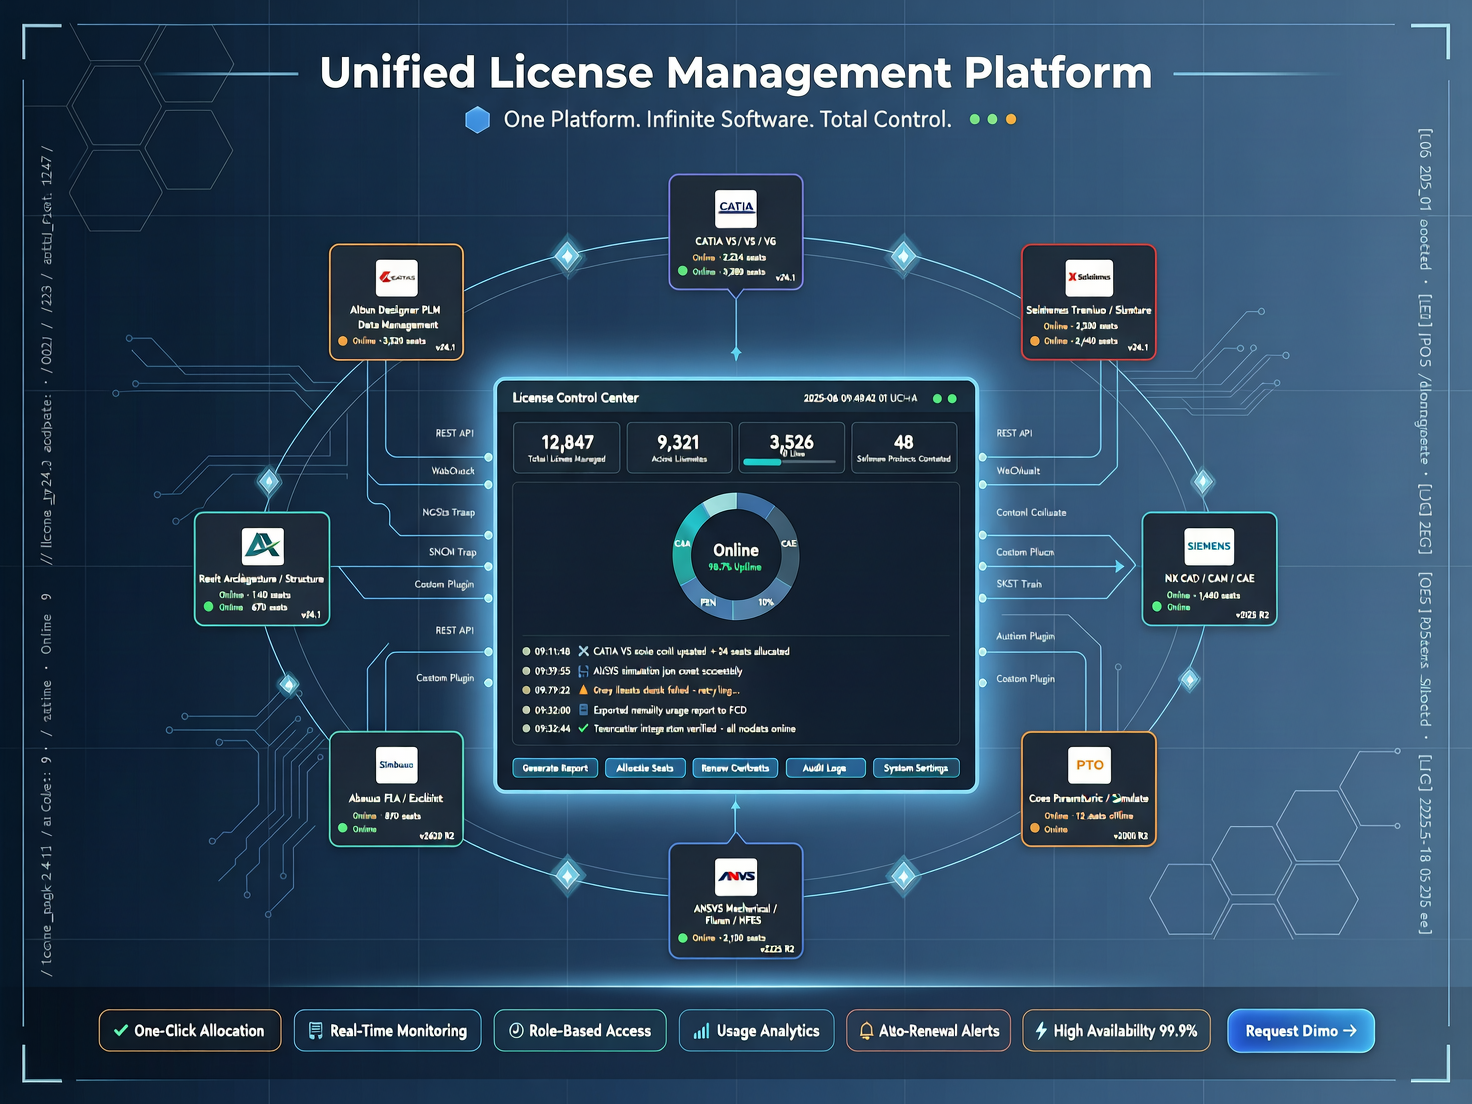Open the bar chart icon in Usage Analytics
The image size is (1472, 1104).
click(x=702, y=1031)
